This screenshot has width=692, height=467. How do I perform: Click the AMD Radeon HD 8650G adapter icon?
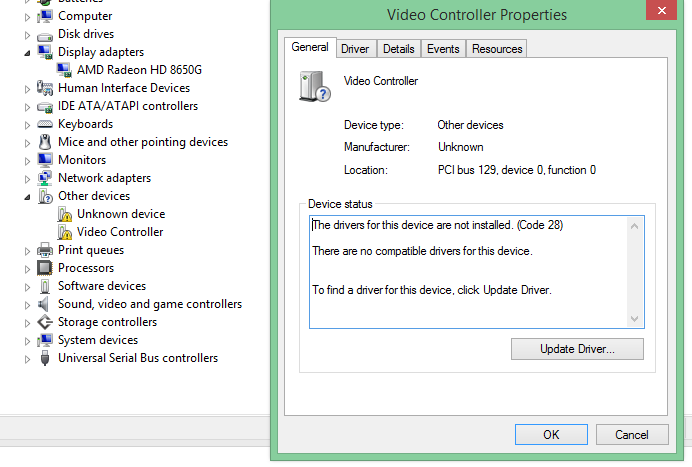[64, 70]
